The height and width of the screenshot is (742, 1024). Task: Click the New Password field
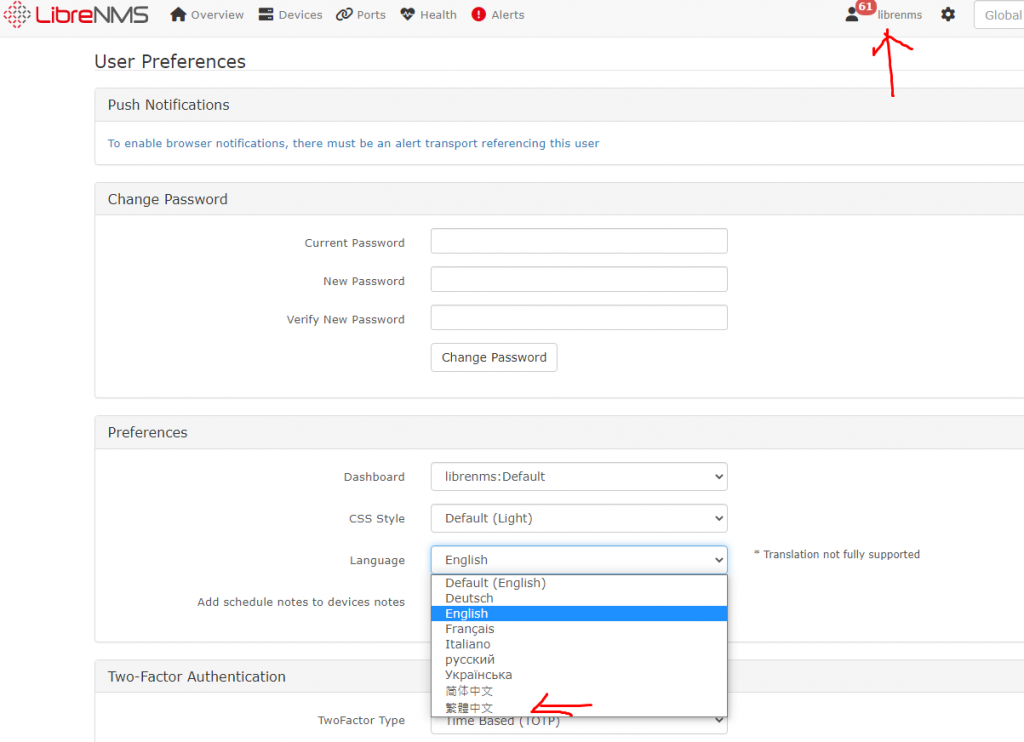(579, 280)
